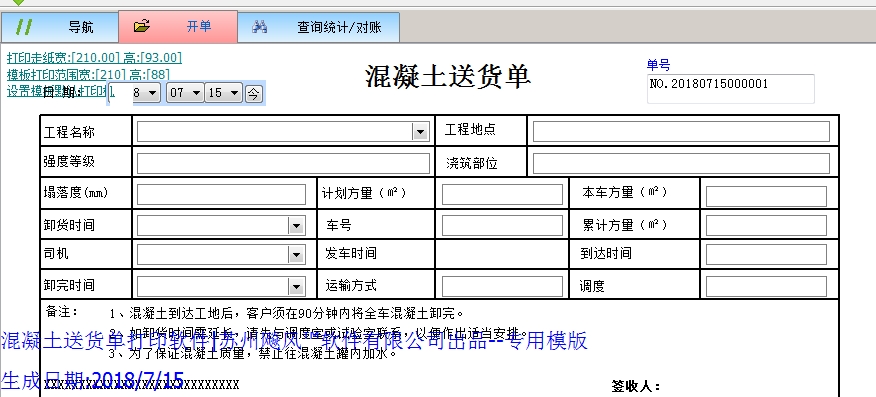Open the year dropdown in date selector

tap(153, 93)
